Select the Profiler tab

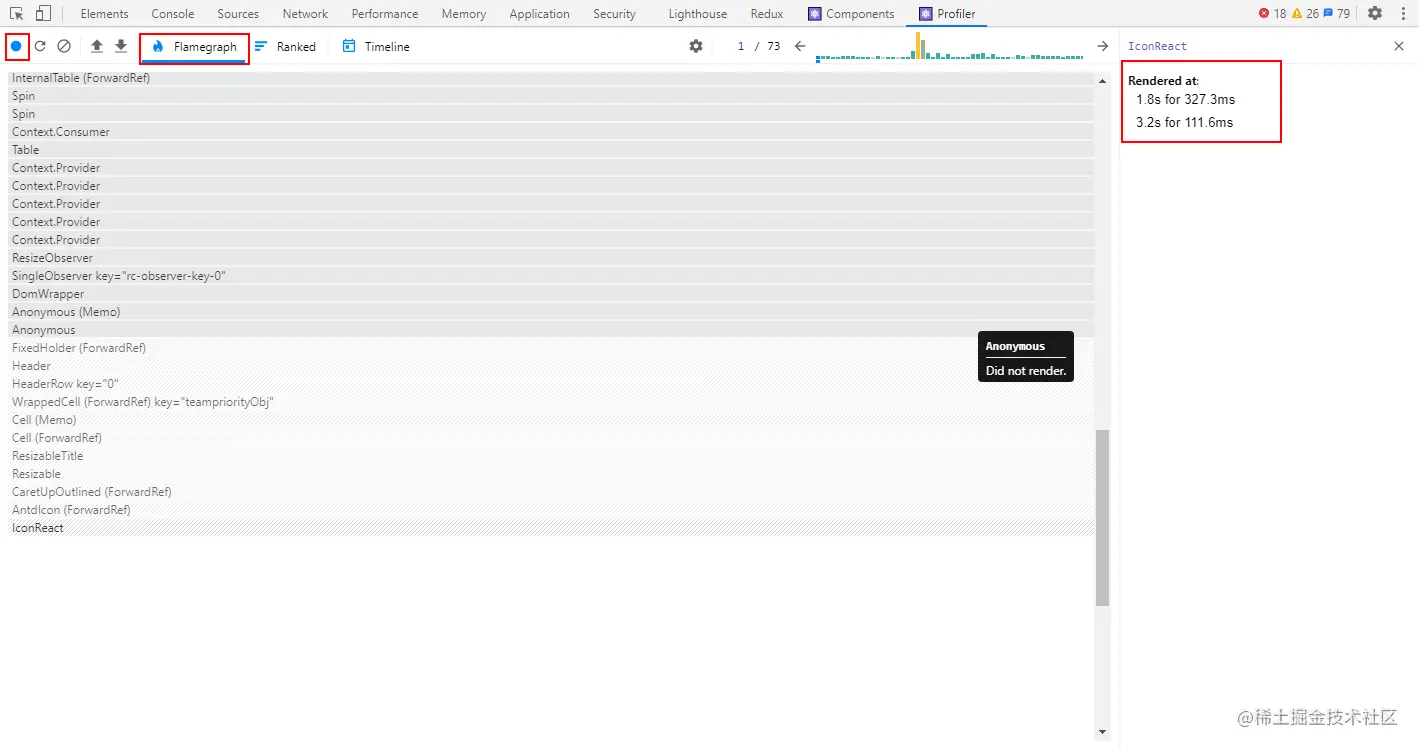[x=947, y=14]
